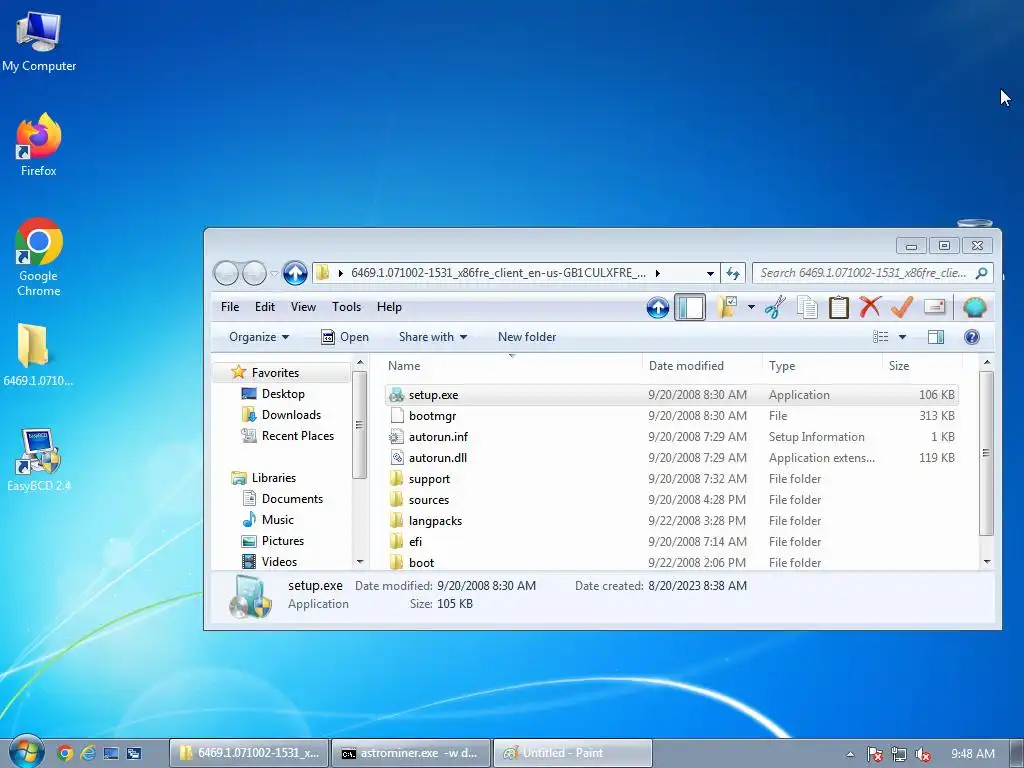Viewport: 1024px width, 768px height.
Task: Select the bootmgr file
Action: click(432, 416)
